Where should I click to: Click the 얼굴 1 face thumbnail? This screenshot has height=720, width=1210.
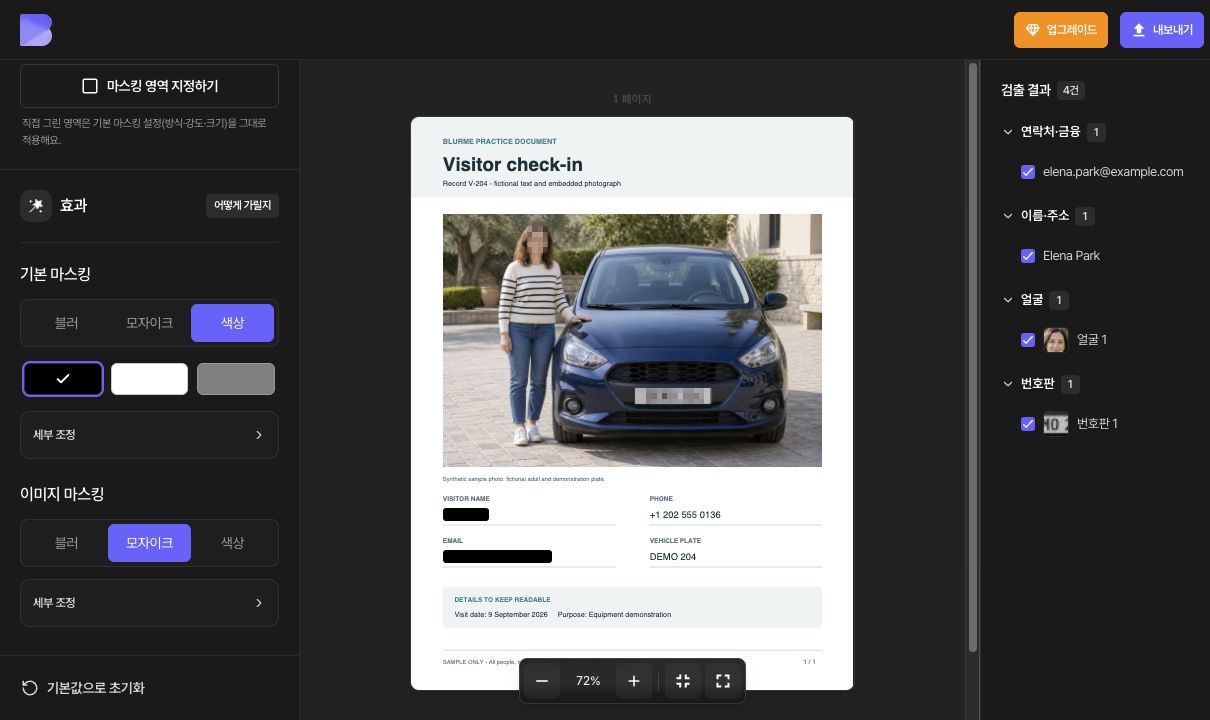(1056, 340)
